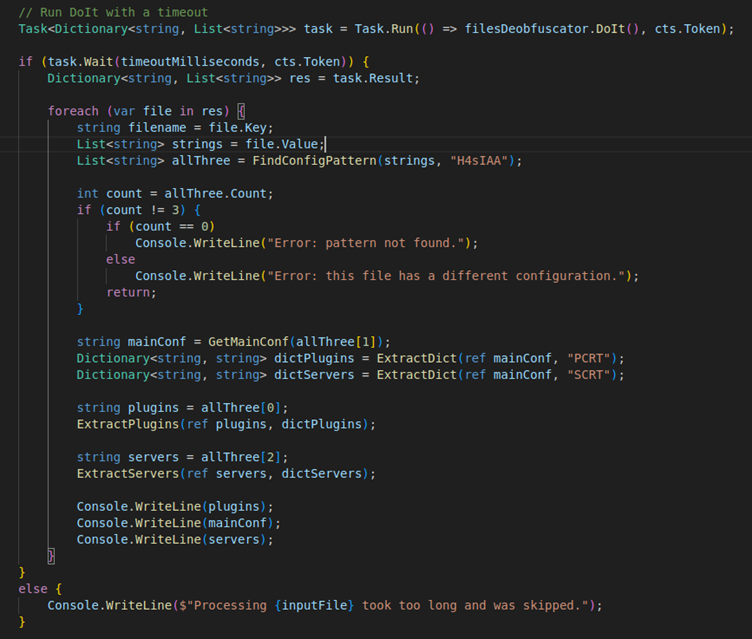Click the string "Error: pattern not found."
This screenshot has width=752, height=639.
click(365, 243)
